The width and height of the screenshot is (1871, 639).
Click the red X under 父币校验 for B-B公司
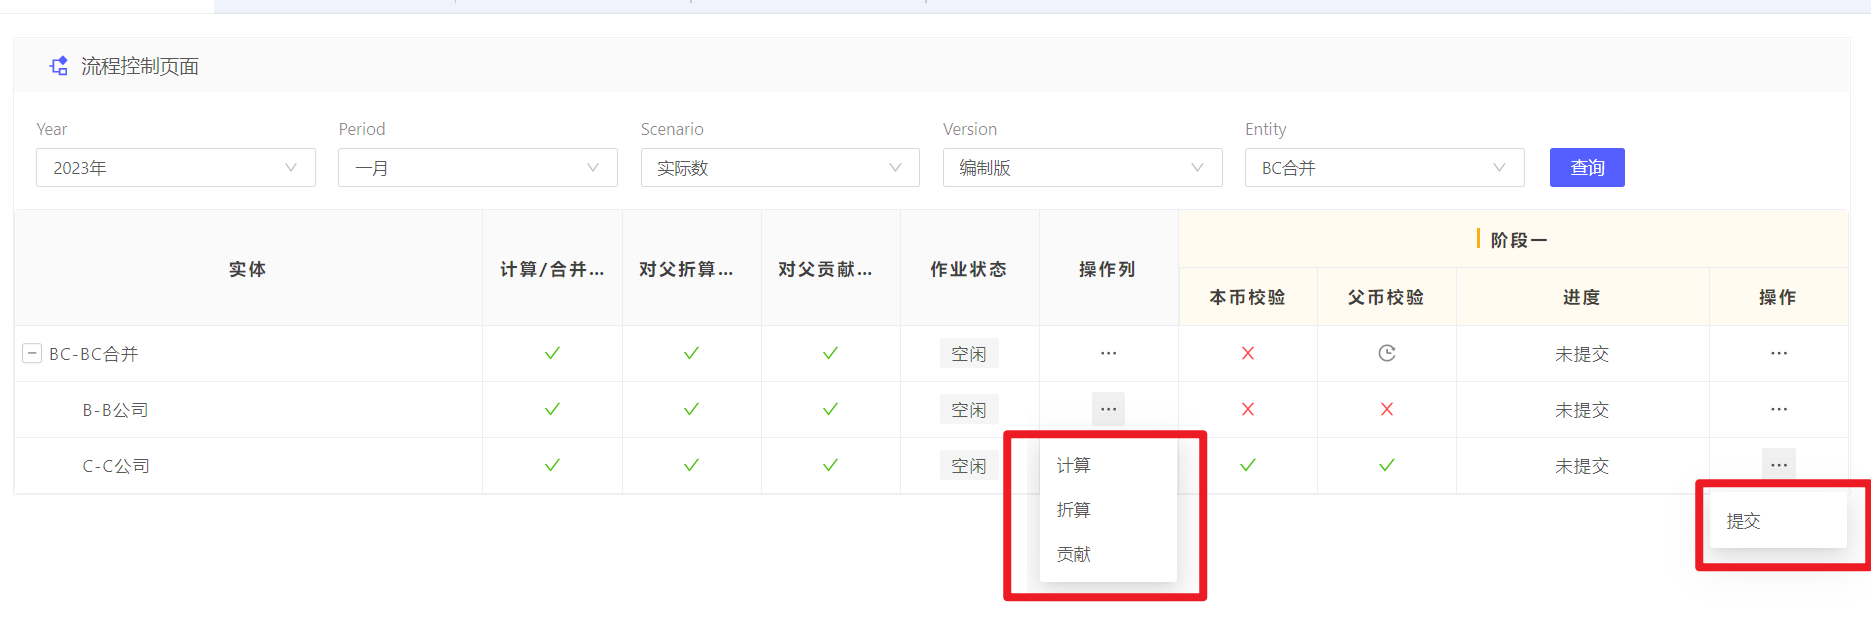(x=1386, y=409)
